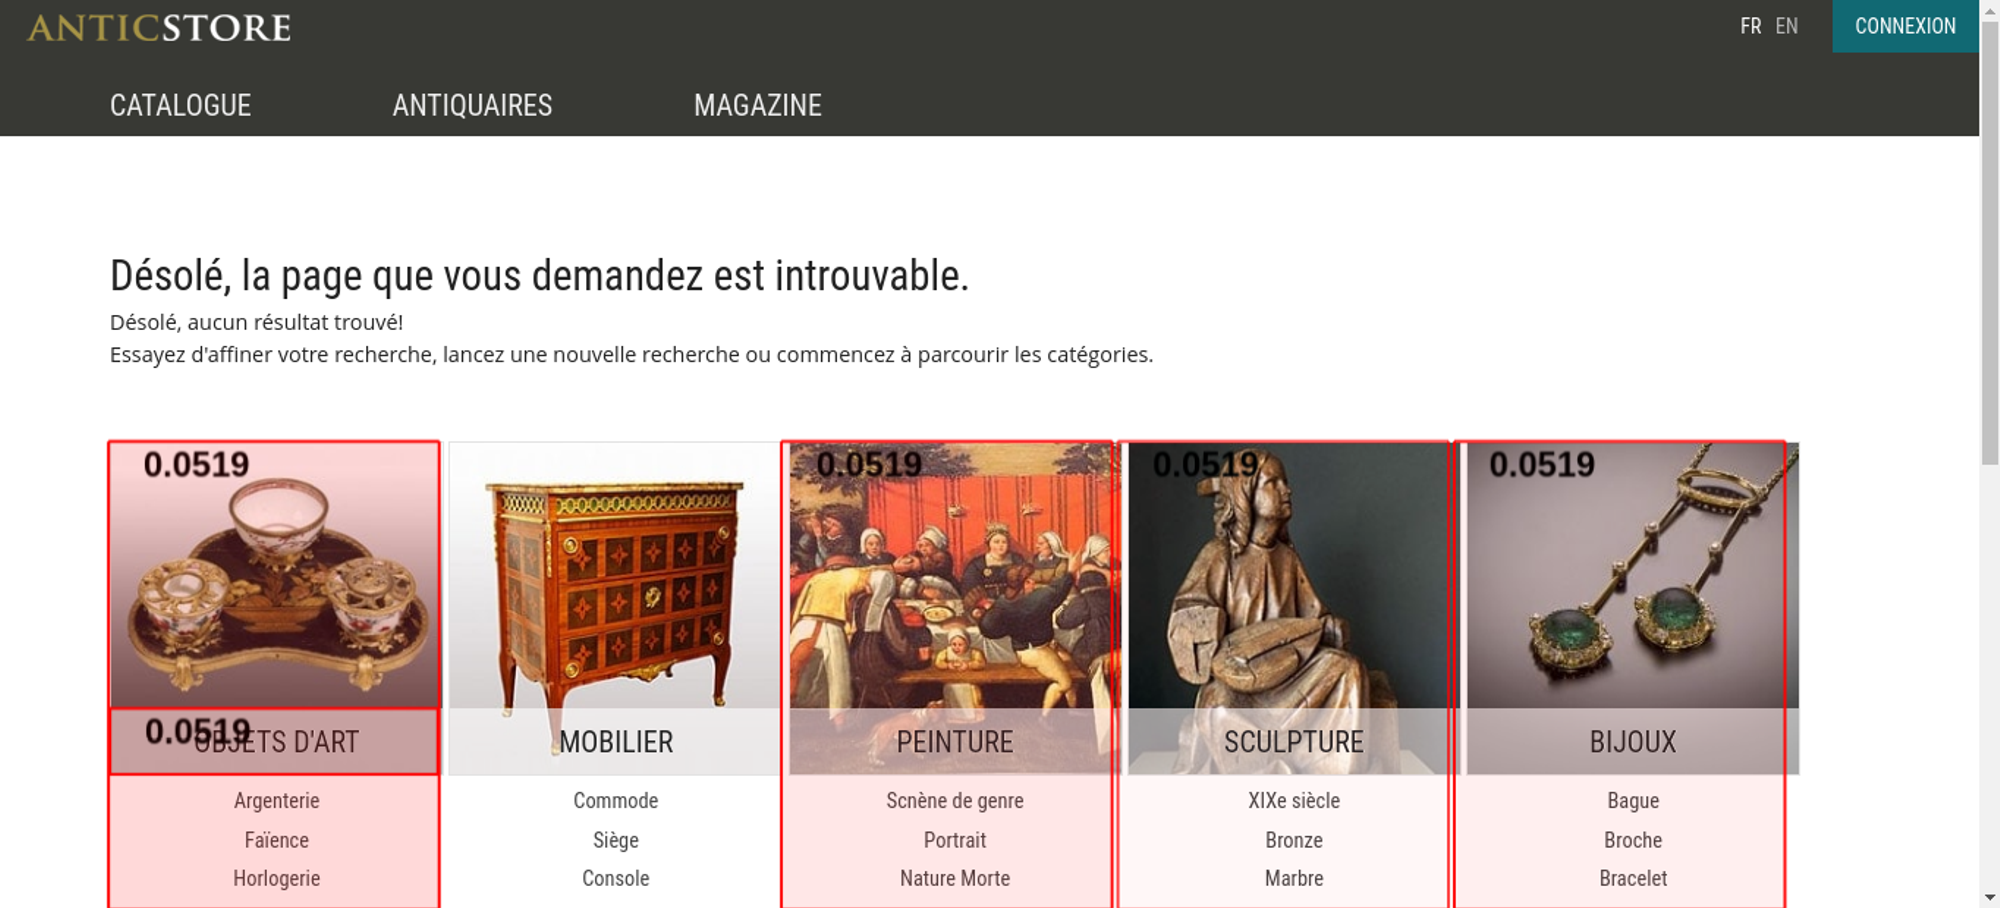Select the Horlogerie link
Image resolution: width=2000 pixels, height=908 pixels.
[277, 879]
